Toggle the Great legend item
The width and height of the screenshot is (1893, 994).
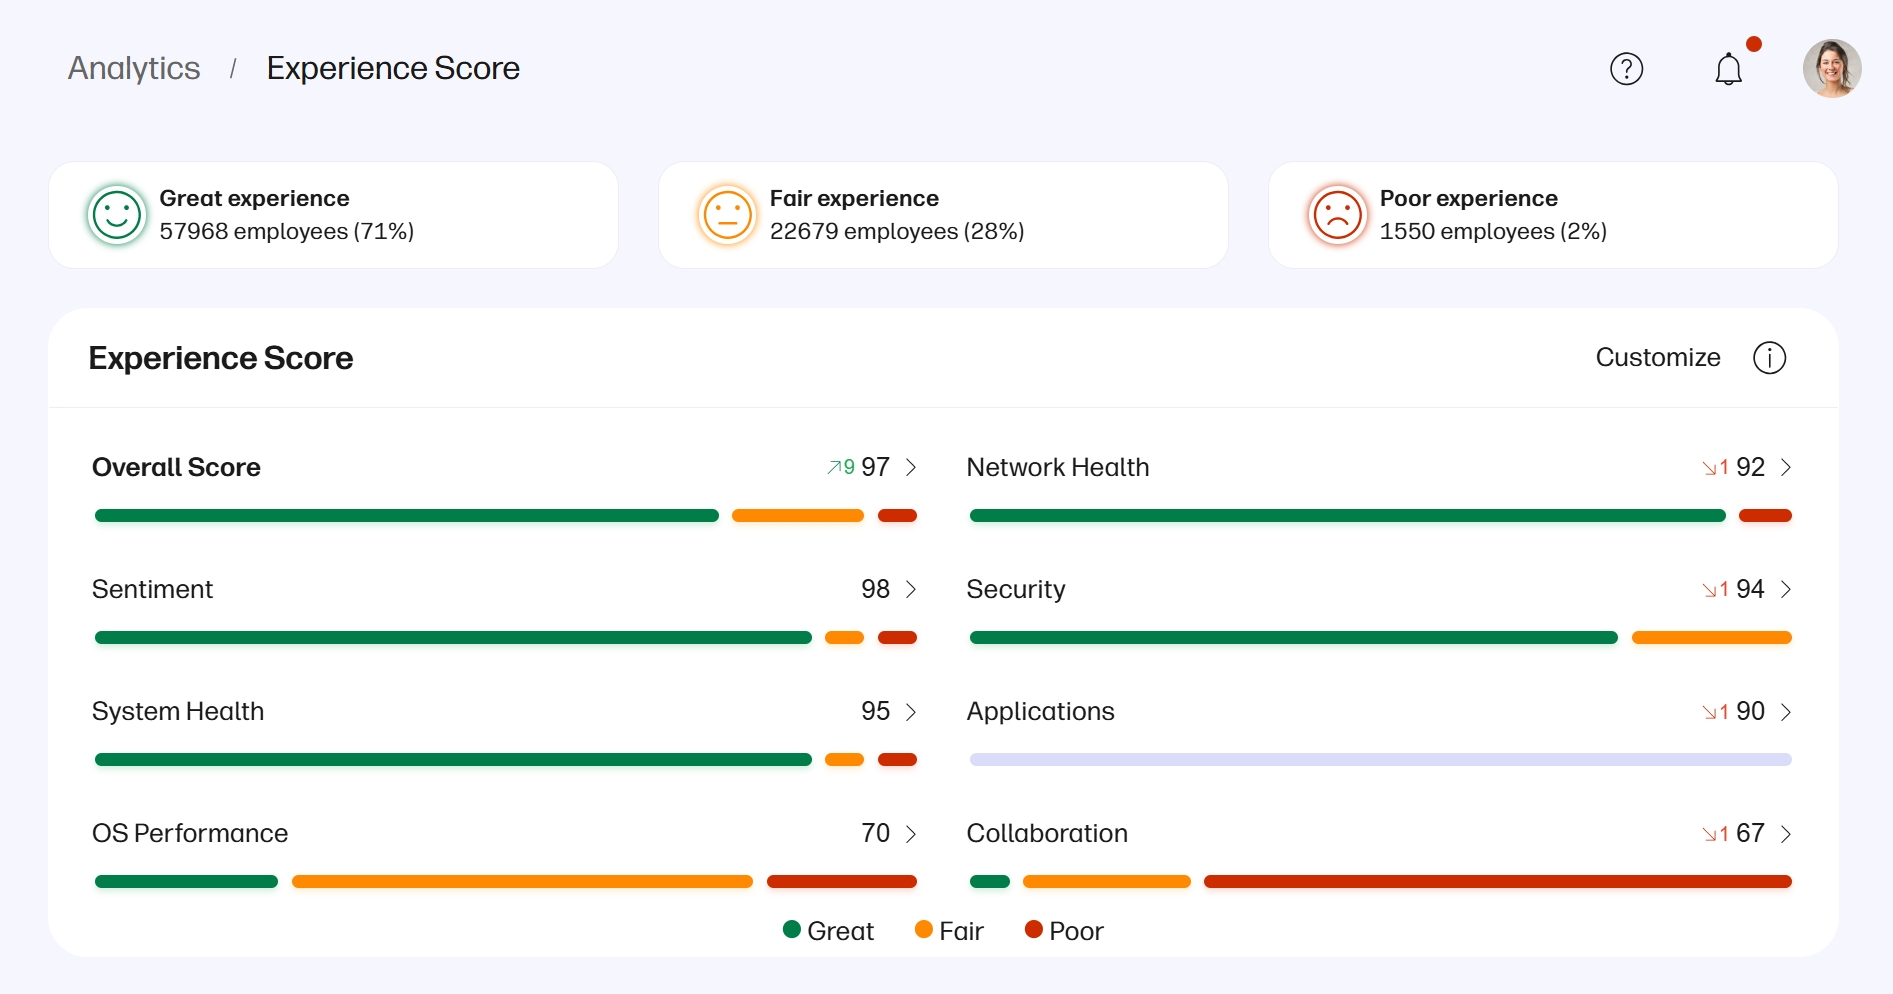click(x=828, y=930)
